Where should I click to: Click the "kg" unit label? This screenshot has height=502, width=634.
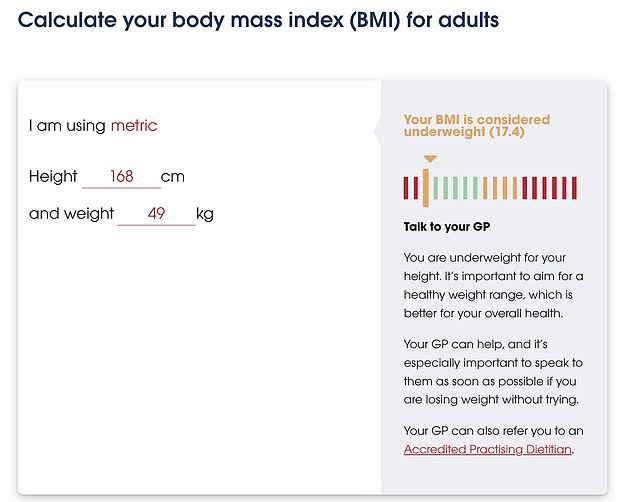click(205, 214)
